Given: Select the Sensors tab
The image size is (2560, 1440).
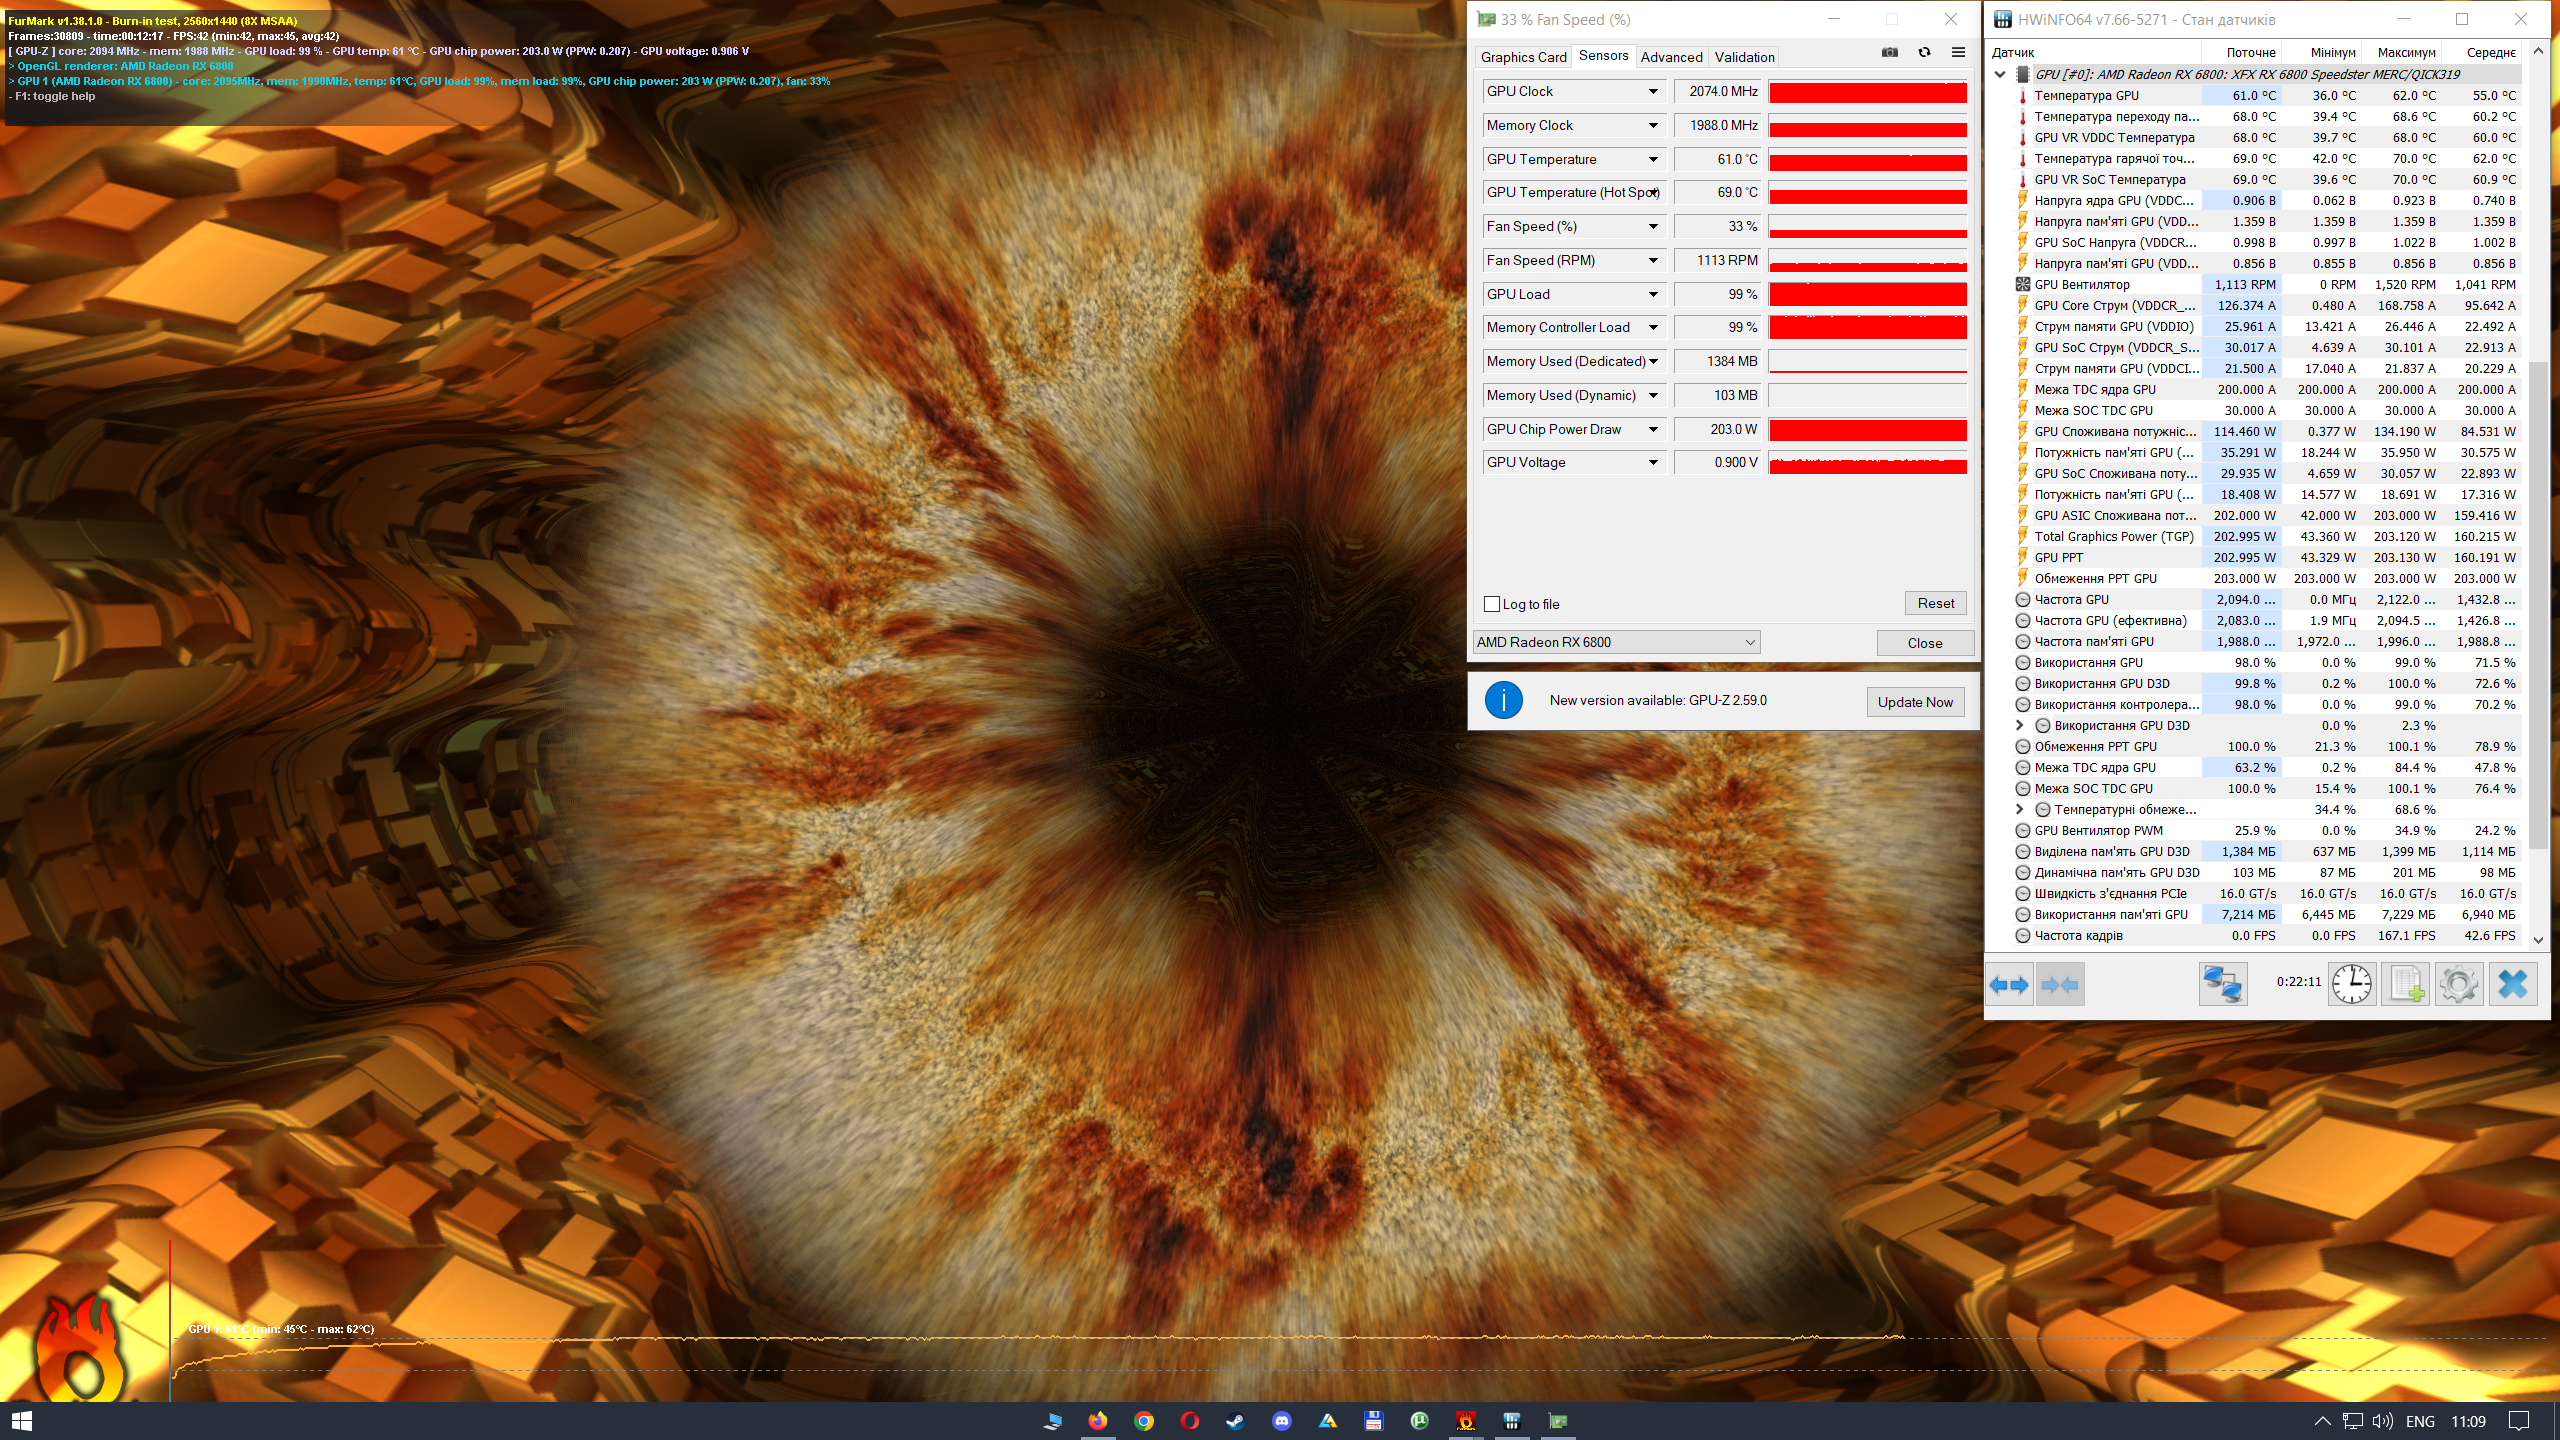Looking at the screenshot, I should (1603, 56).
